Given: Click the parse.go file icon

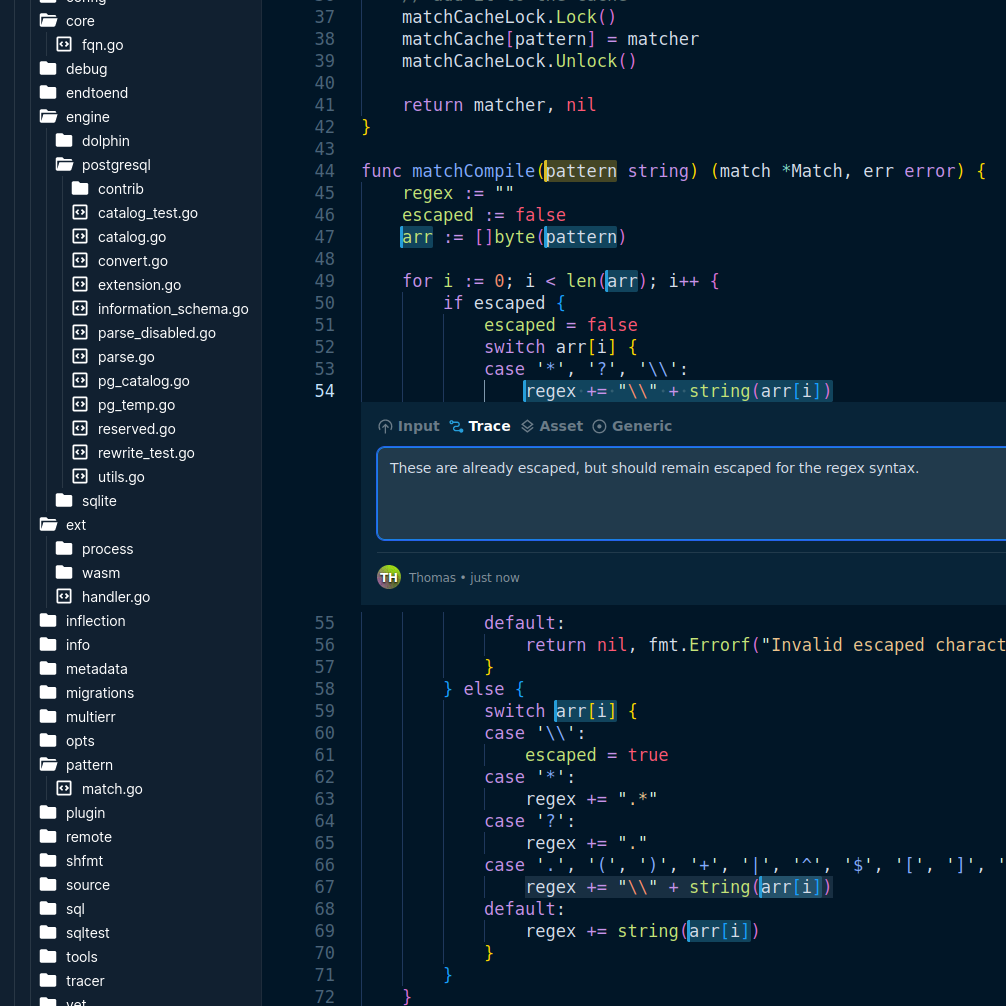Looking at the screenshot, I should coord(80,357).
